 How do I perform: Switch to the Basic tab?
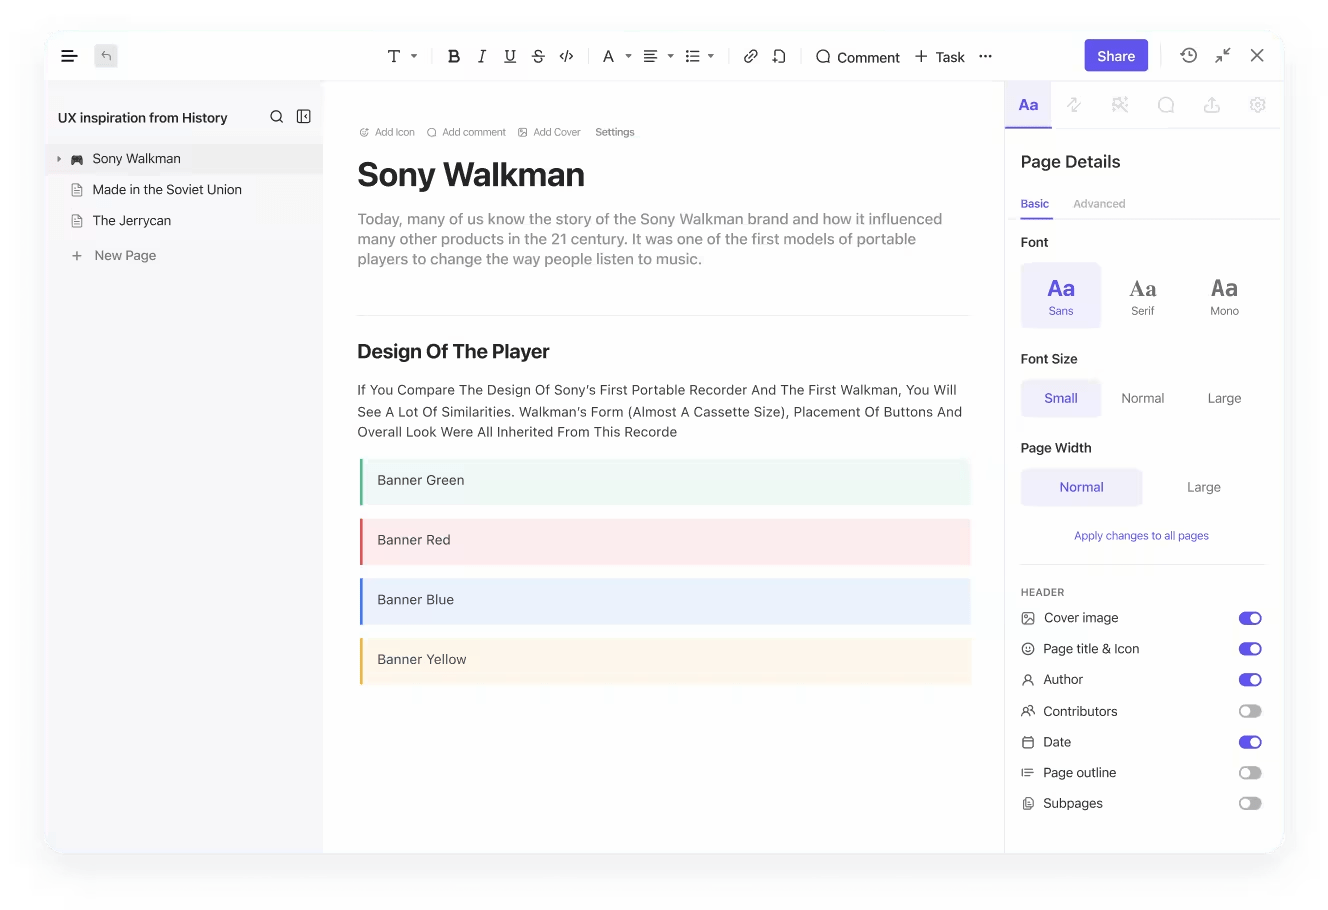1035,204
